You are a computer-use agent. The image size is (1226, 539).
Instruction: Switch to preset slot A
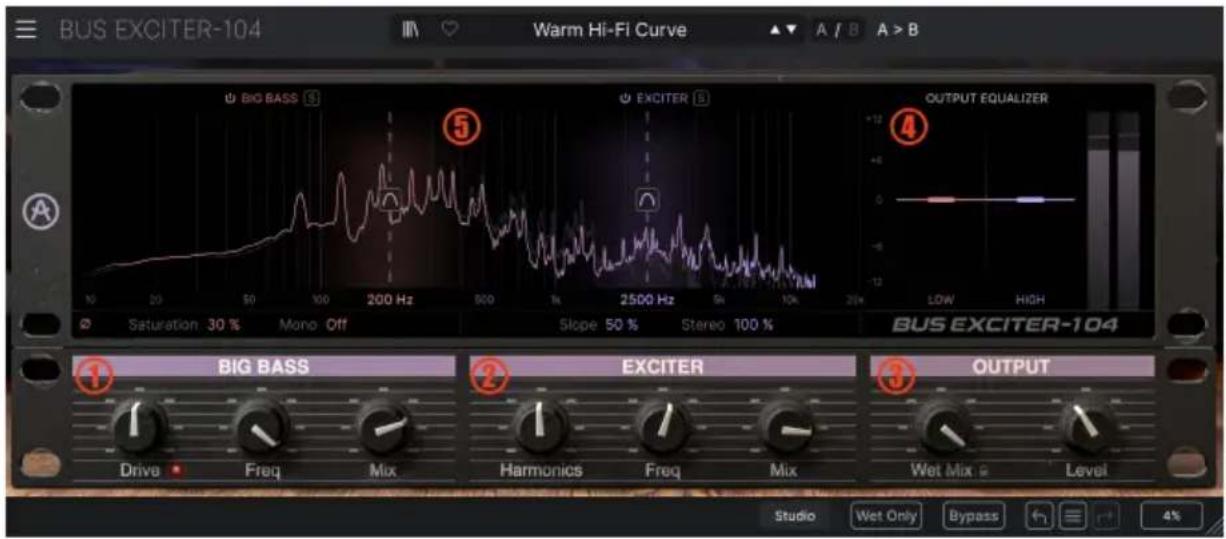pyautogui.click(x=821, y=30)
